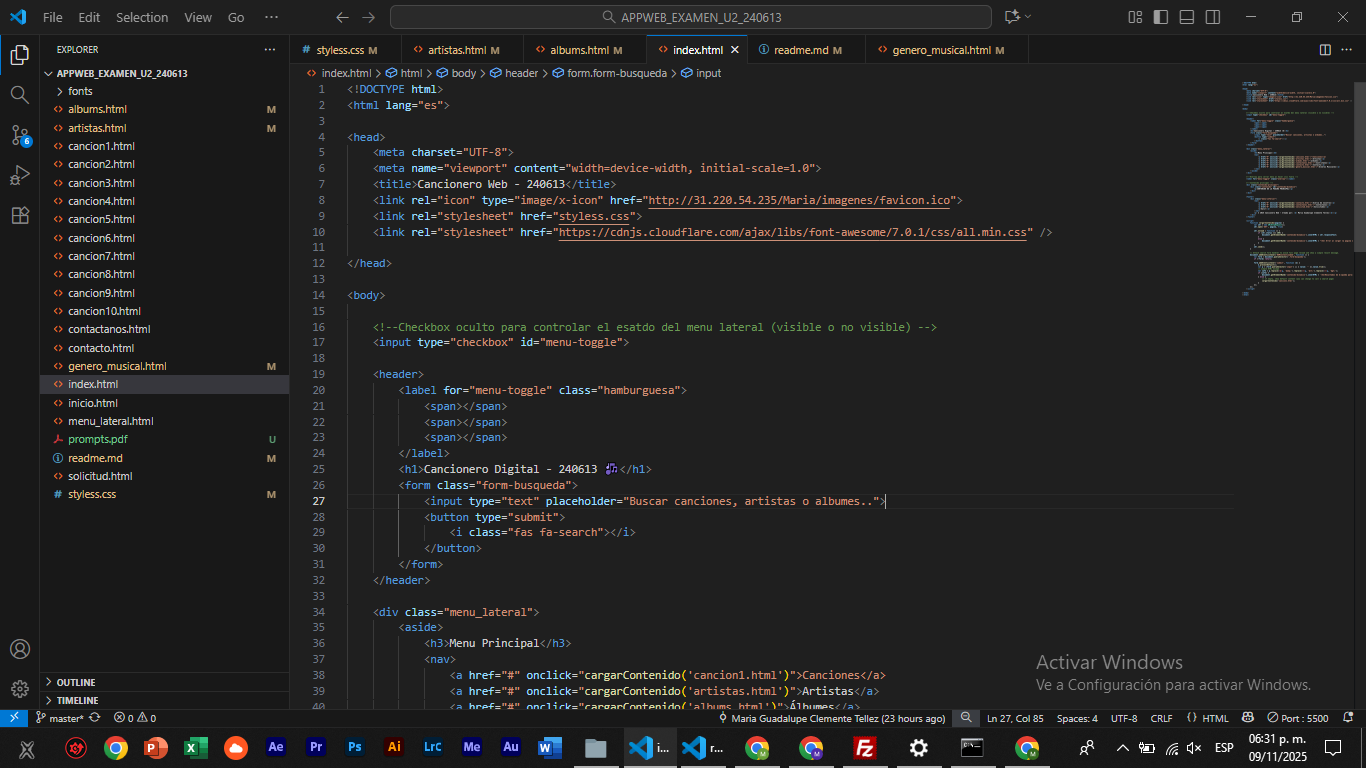
Task: Open prompts.pdf from the Explorer
Action: coord(97,439)
